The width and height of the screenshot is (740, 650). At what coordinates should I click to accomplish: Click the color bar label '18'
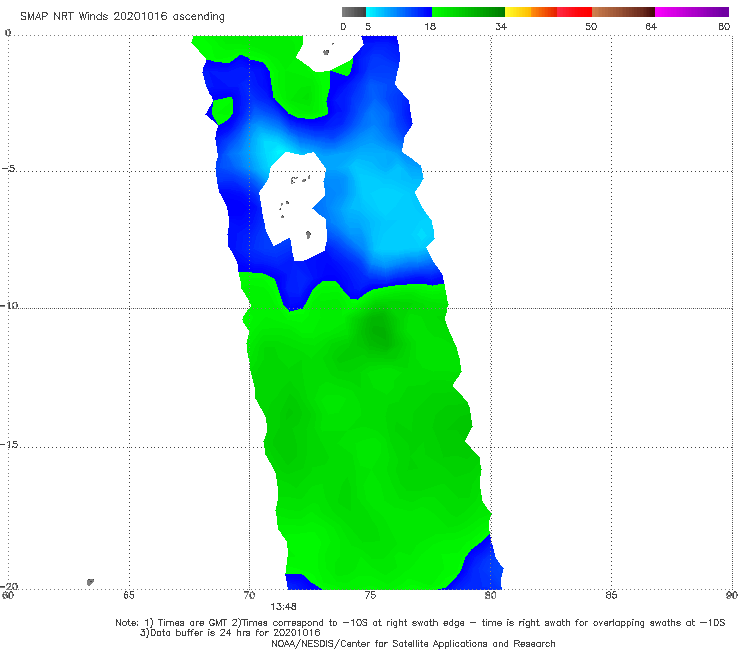pyautogui.click(x=430, y=26)
